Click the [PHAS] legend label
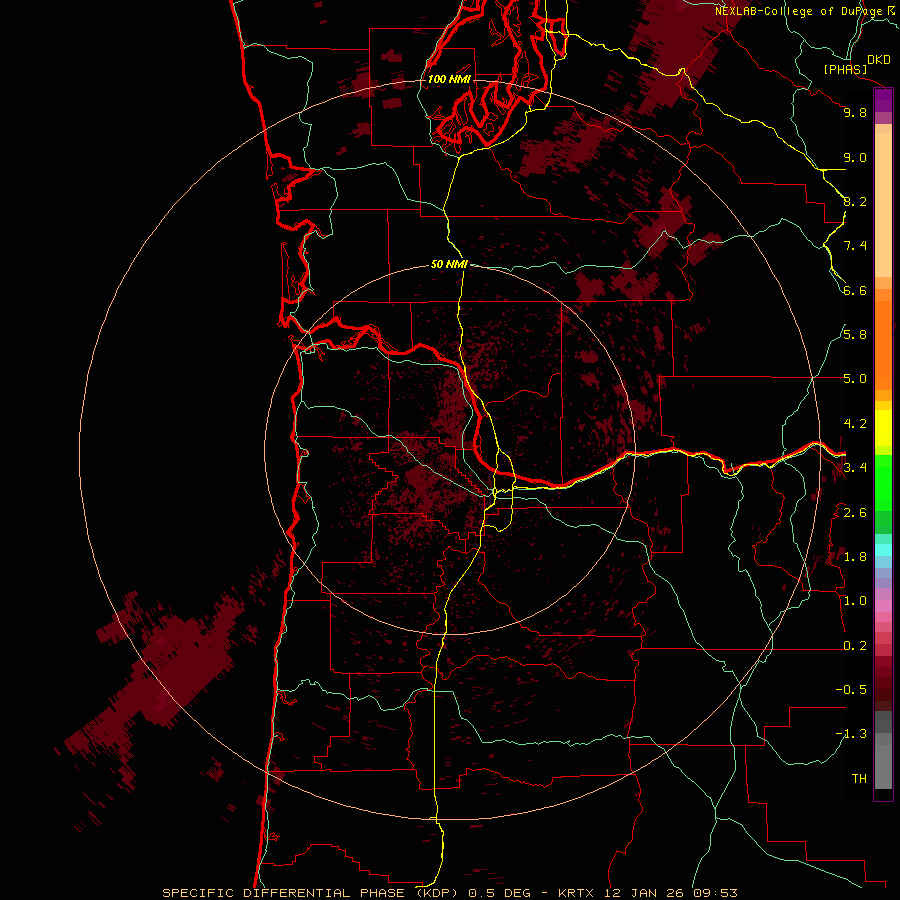900x900 pixels. [x=845, y=70]
